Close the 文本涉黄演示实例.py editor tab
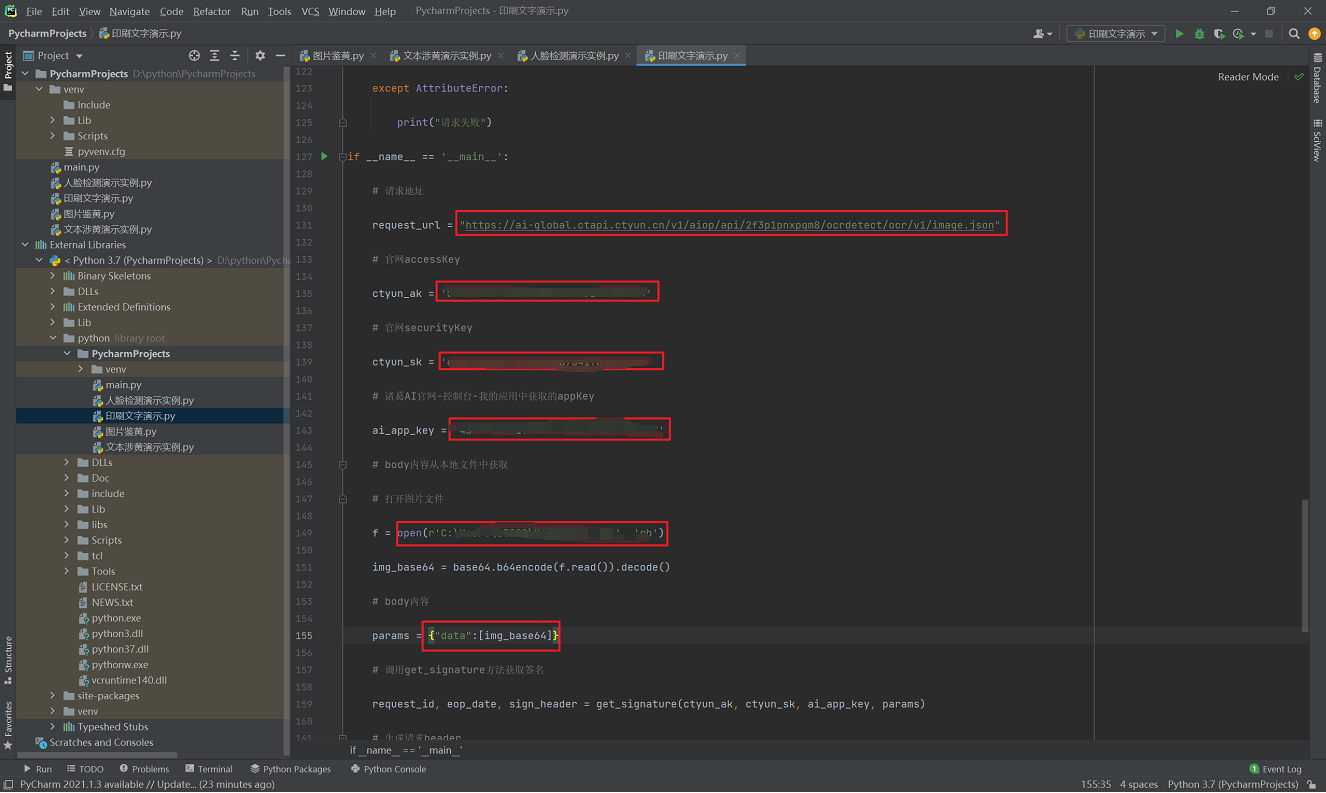This screenshot has width=1326, height=793. point(500,56)
